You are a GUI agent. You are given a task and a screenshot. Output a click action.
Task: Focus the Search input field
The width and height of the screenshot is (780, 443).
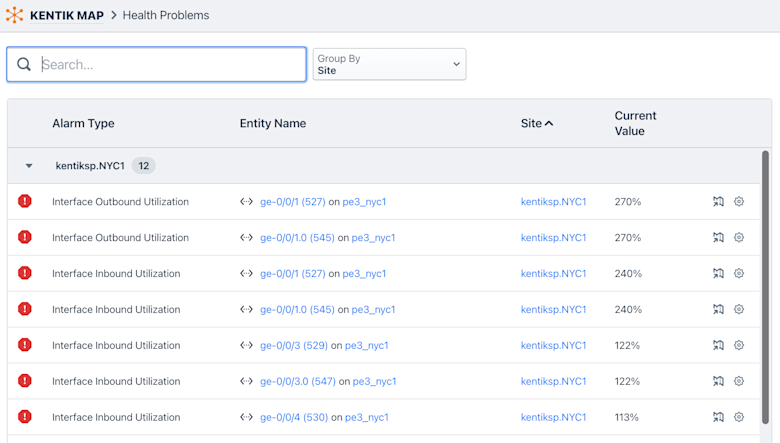pyautogui.click(x=170, y=65)
